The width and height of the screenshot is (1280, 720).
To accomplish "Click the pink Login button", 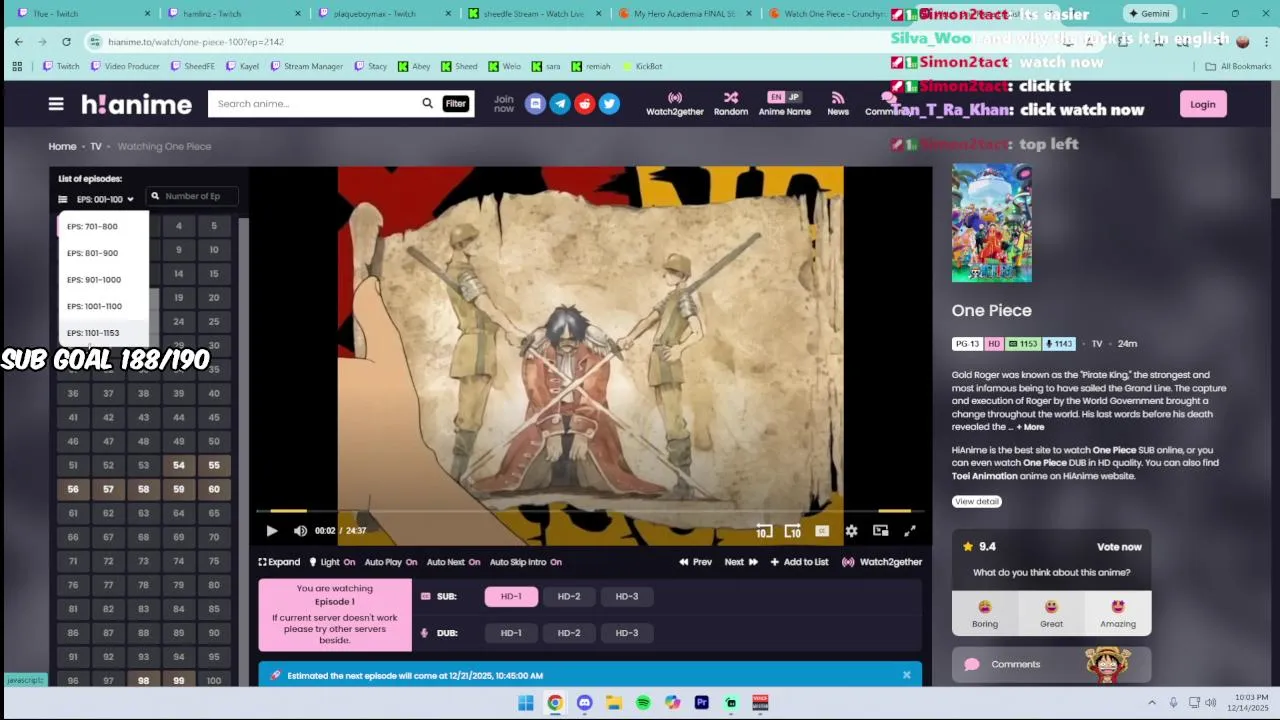I will click(x=1203, y=104).
